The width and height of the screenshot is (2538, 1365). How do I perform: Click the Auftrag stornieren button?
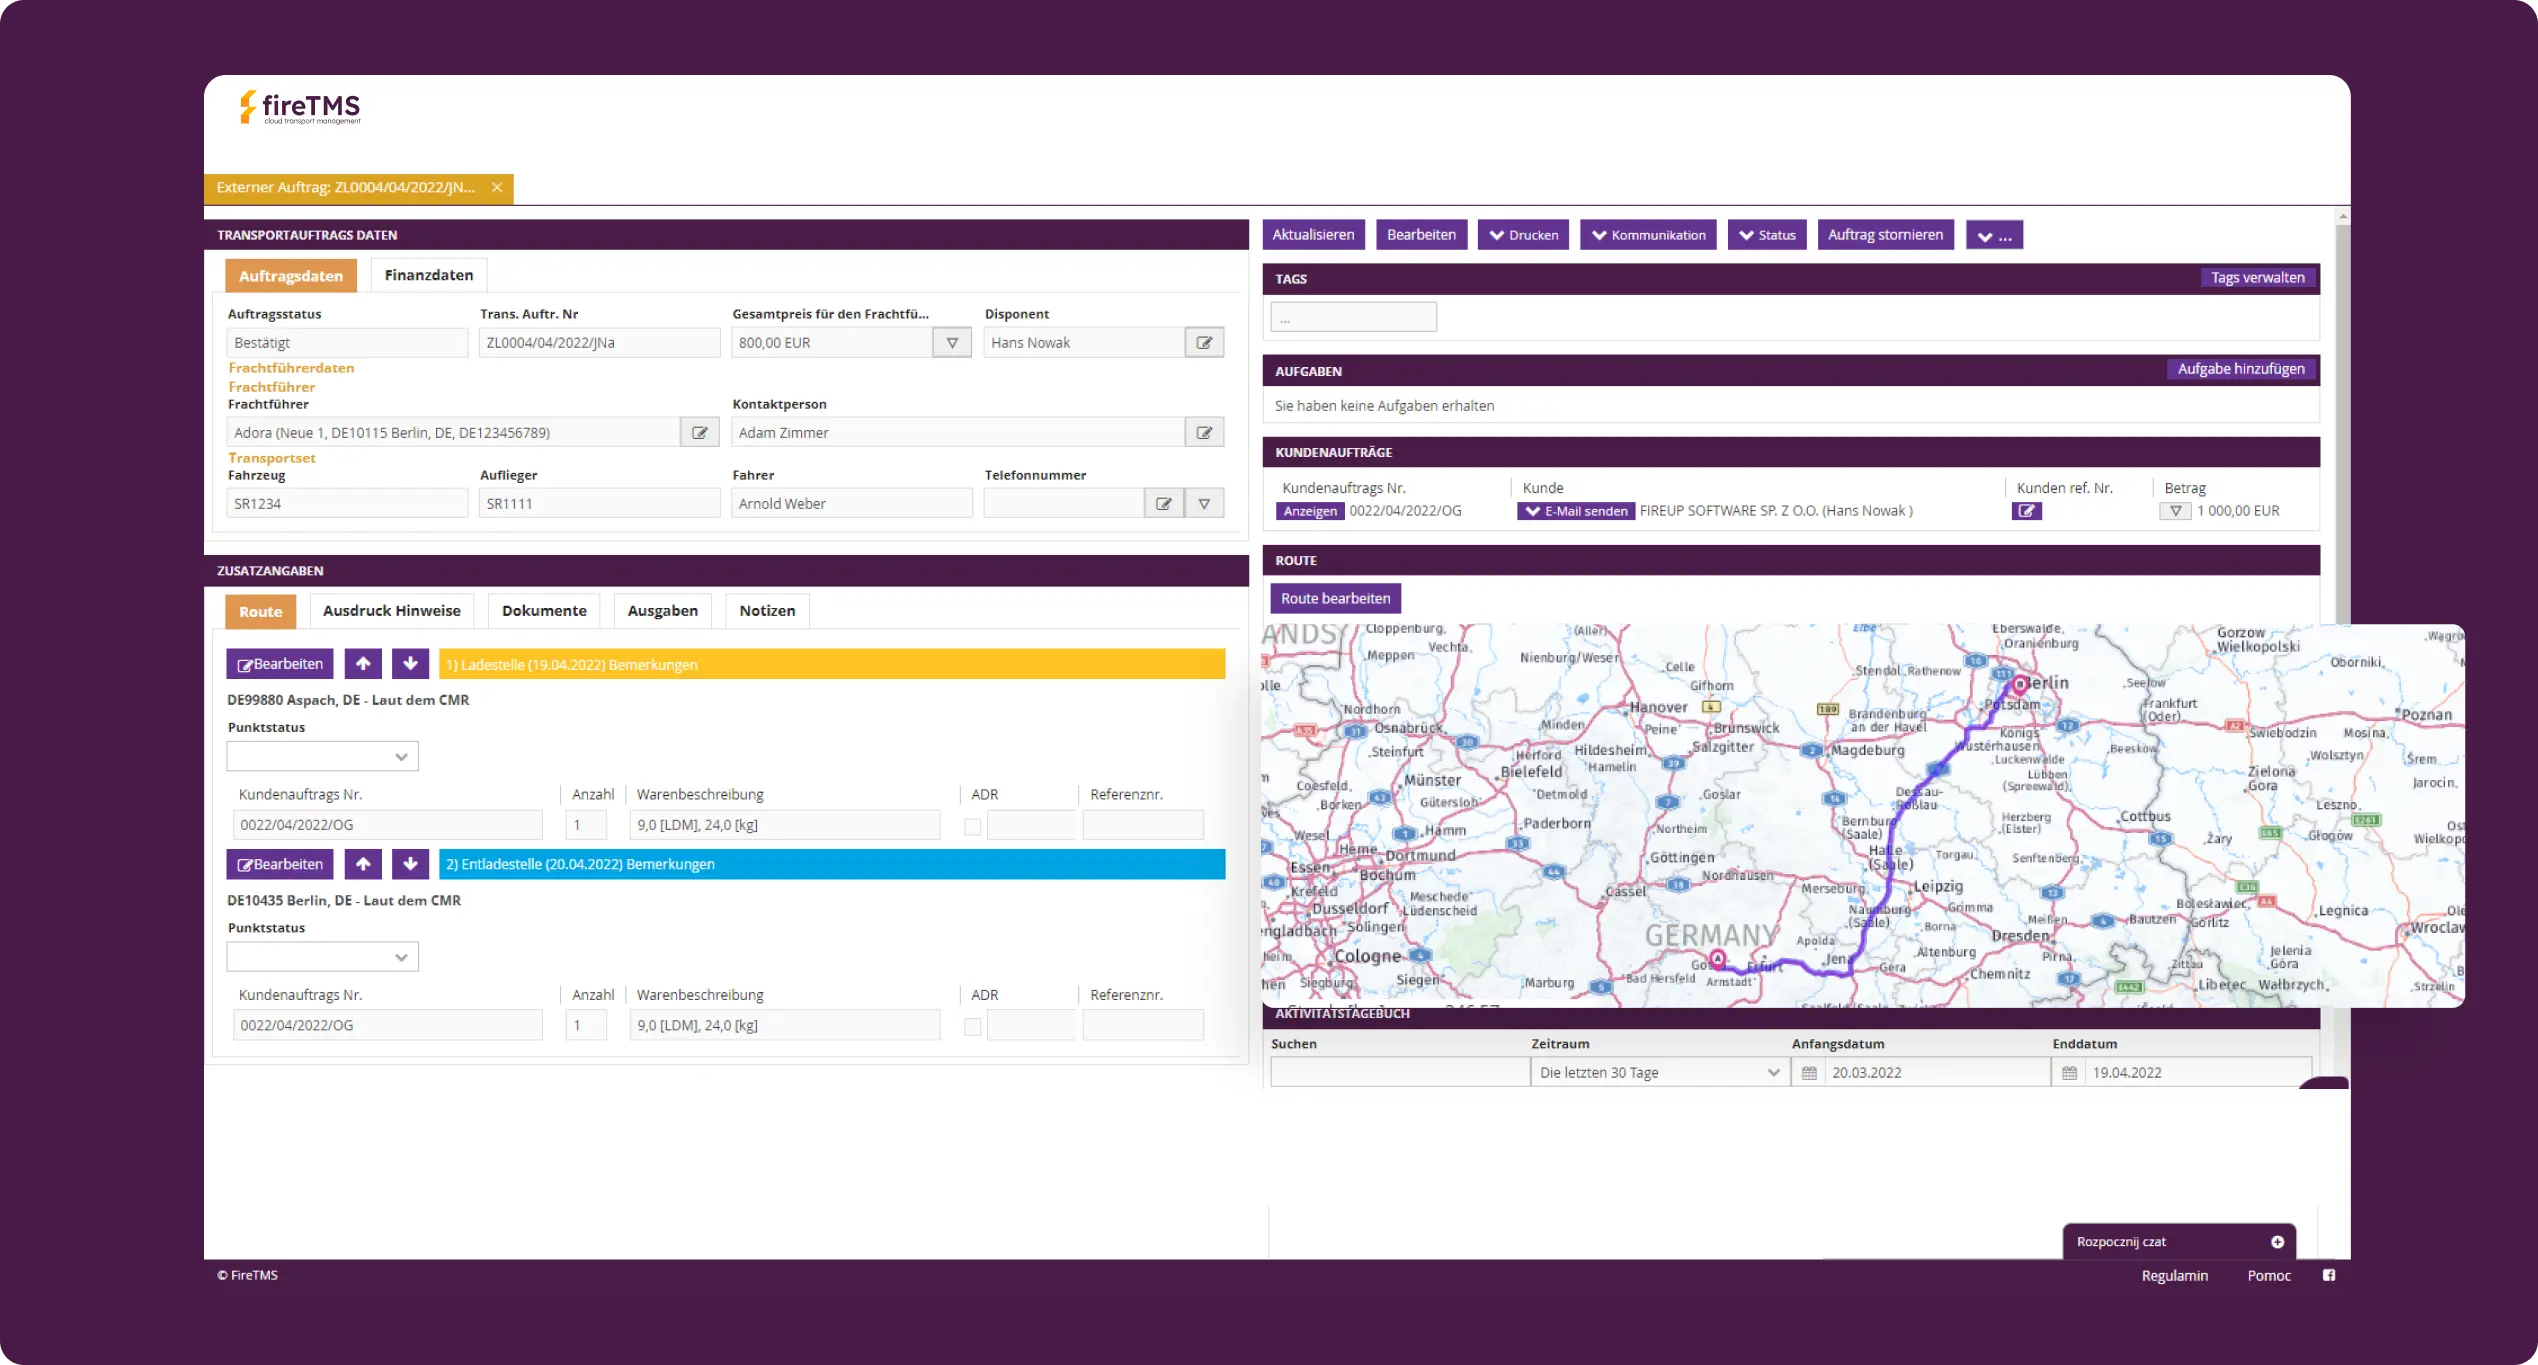pyautogui.click(x=1885, y=235)
